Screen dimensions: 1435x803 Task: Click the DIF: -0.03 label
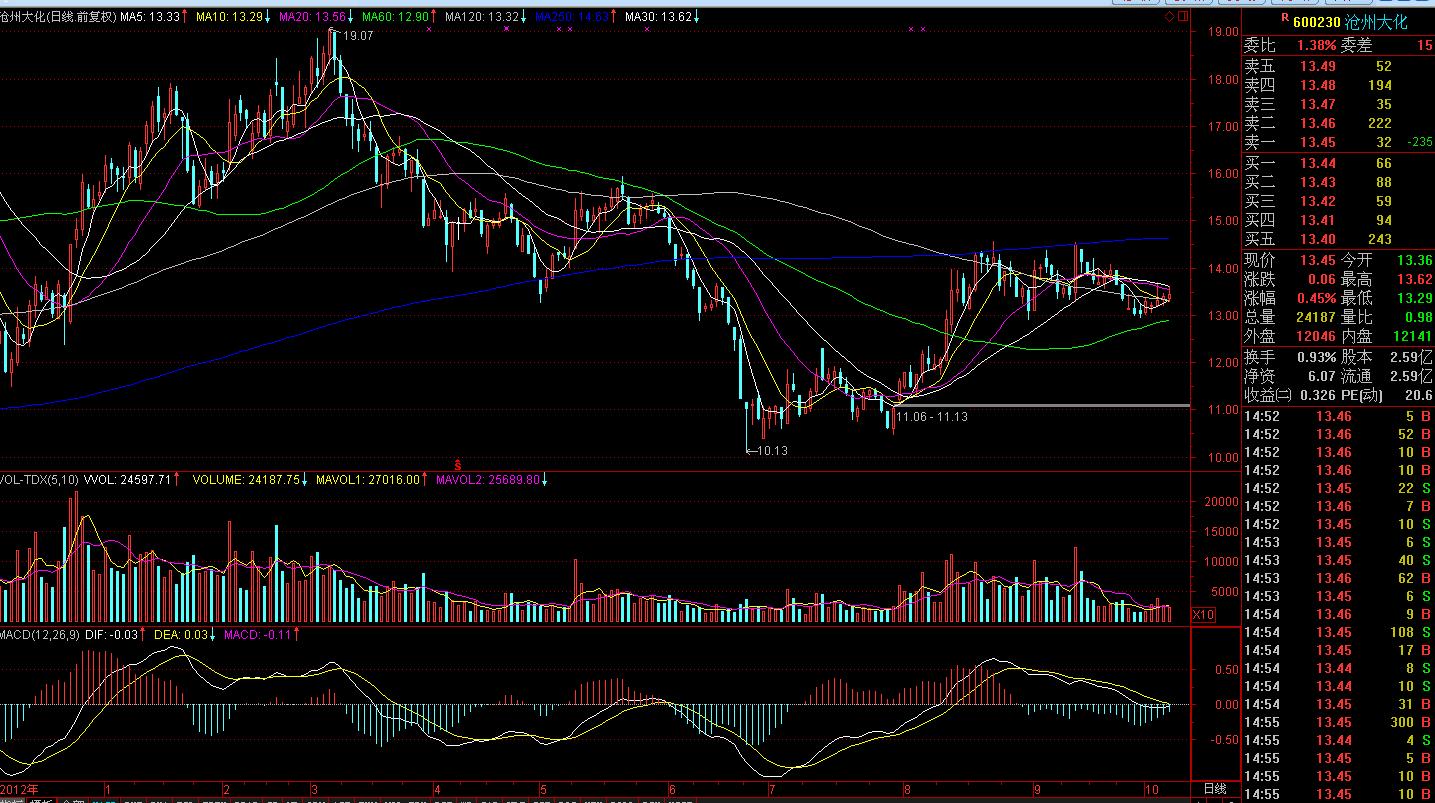click(x=113, y=634)
